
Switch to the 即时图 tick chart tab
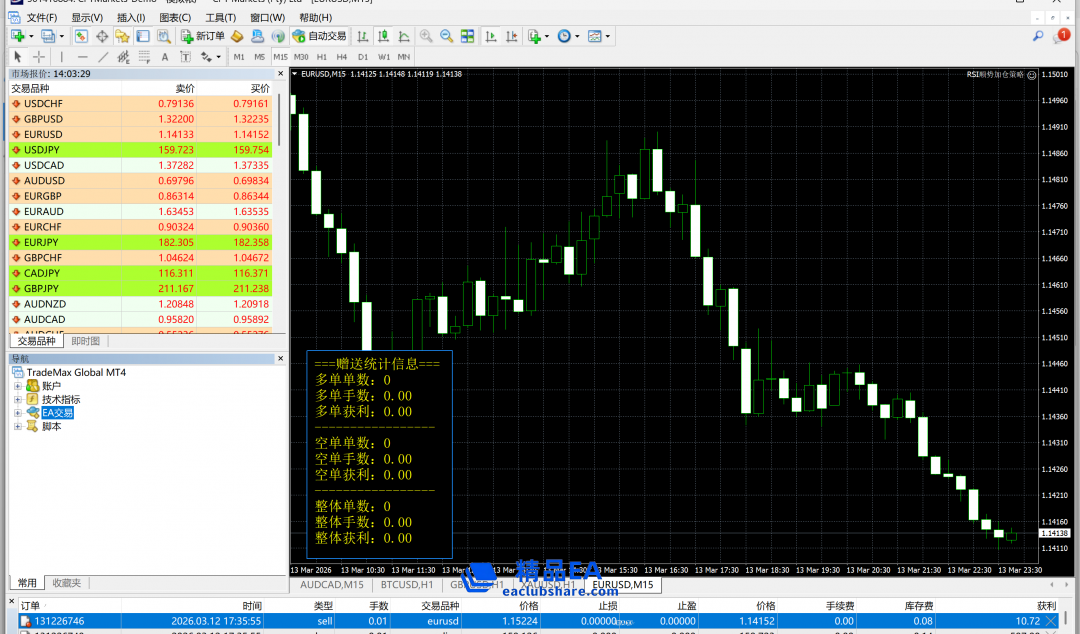click(x=86, y=341)
